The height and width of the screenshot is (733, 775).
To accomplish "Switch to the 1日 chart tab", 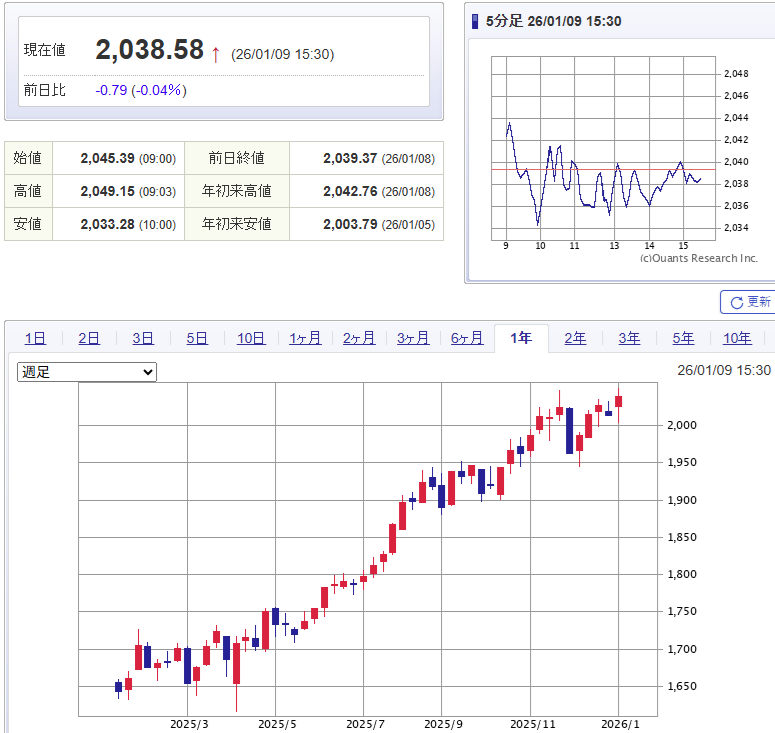I will [x=34, y=338].
